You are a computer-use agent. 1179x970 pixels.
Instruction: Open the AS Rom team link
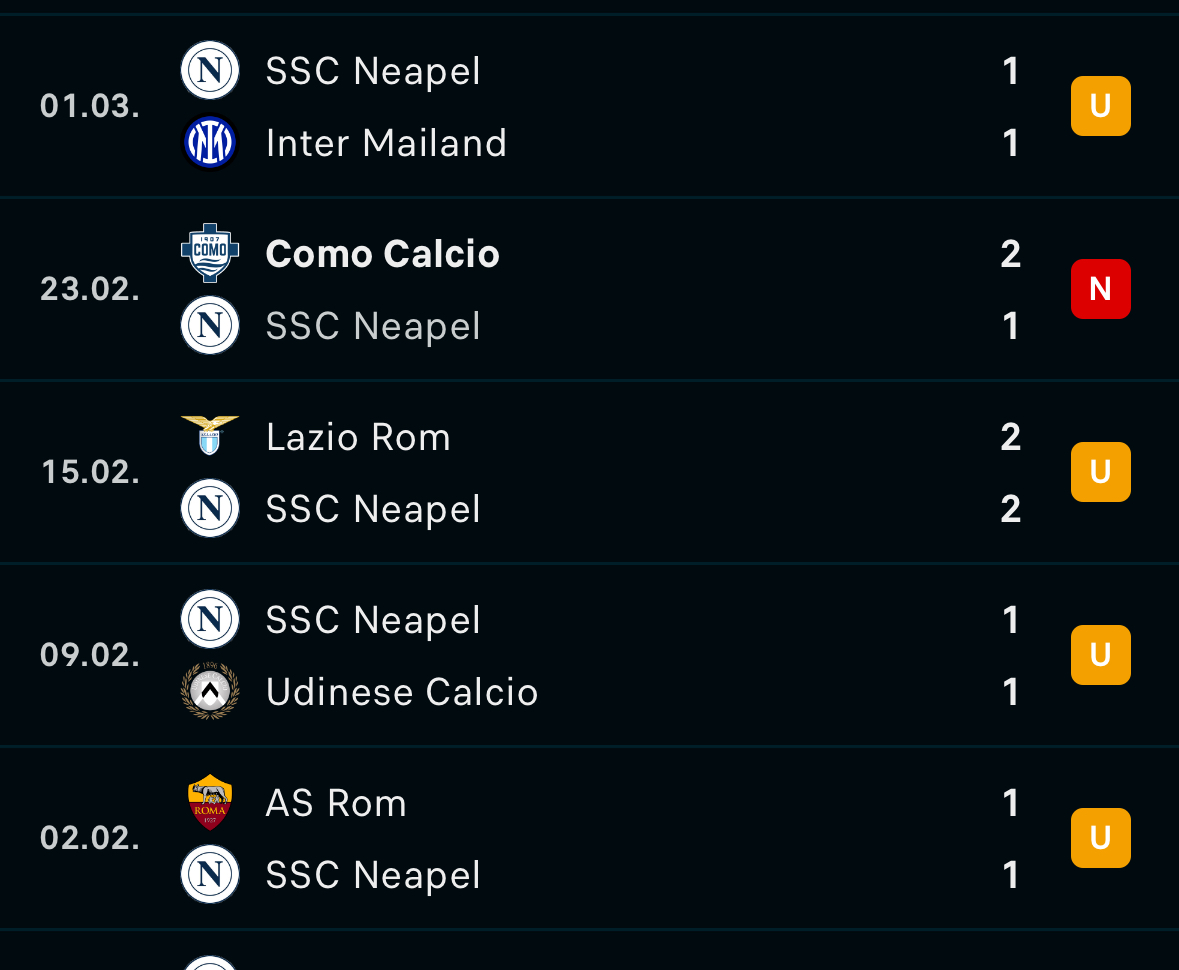point(336,803)
